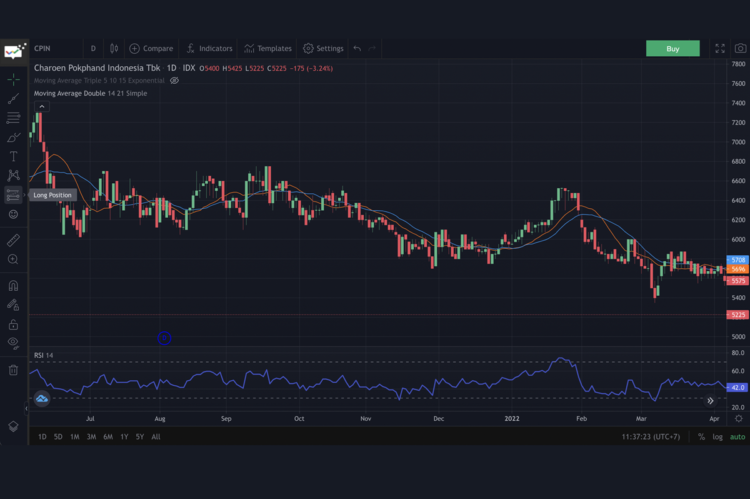Toggle magnet mode in left toolbar
750x499 pixels.
click(14, 286)
